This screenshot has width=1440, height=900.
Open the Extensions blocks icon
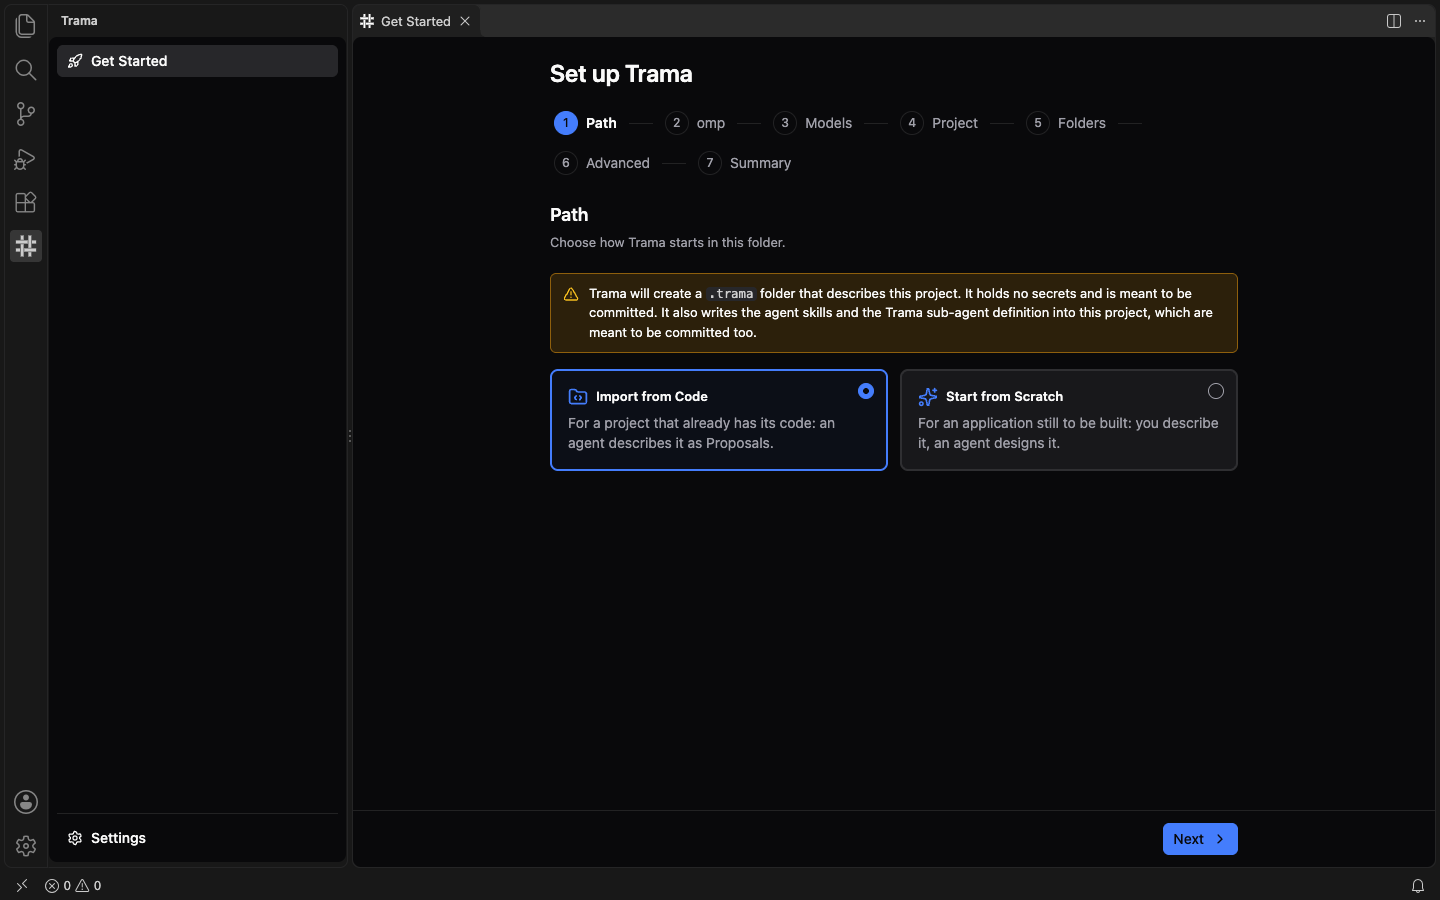[x=26, y=202]
